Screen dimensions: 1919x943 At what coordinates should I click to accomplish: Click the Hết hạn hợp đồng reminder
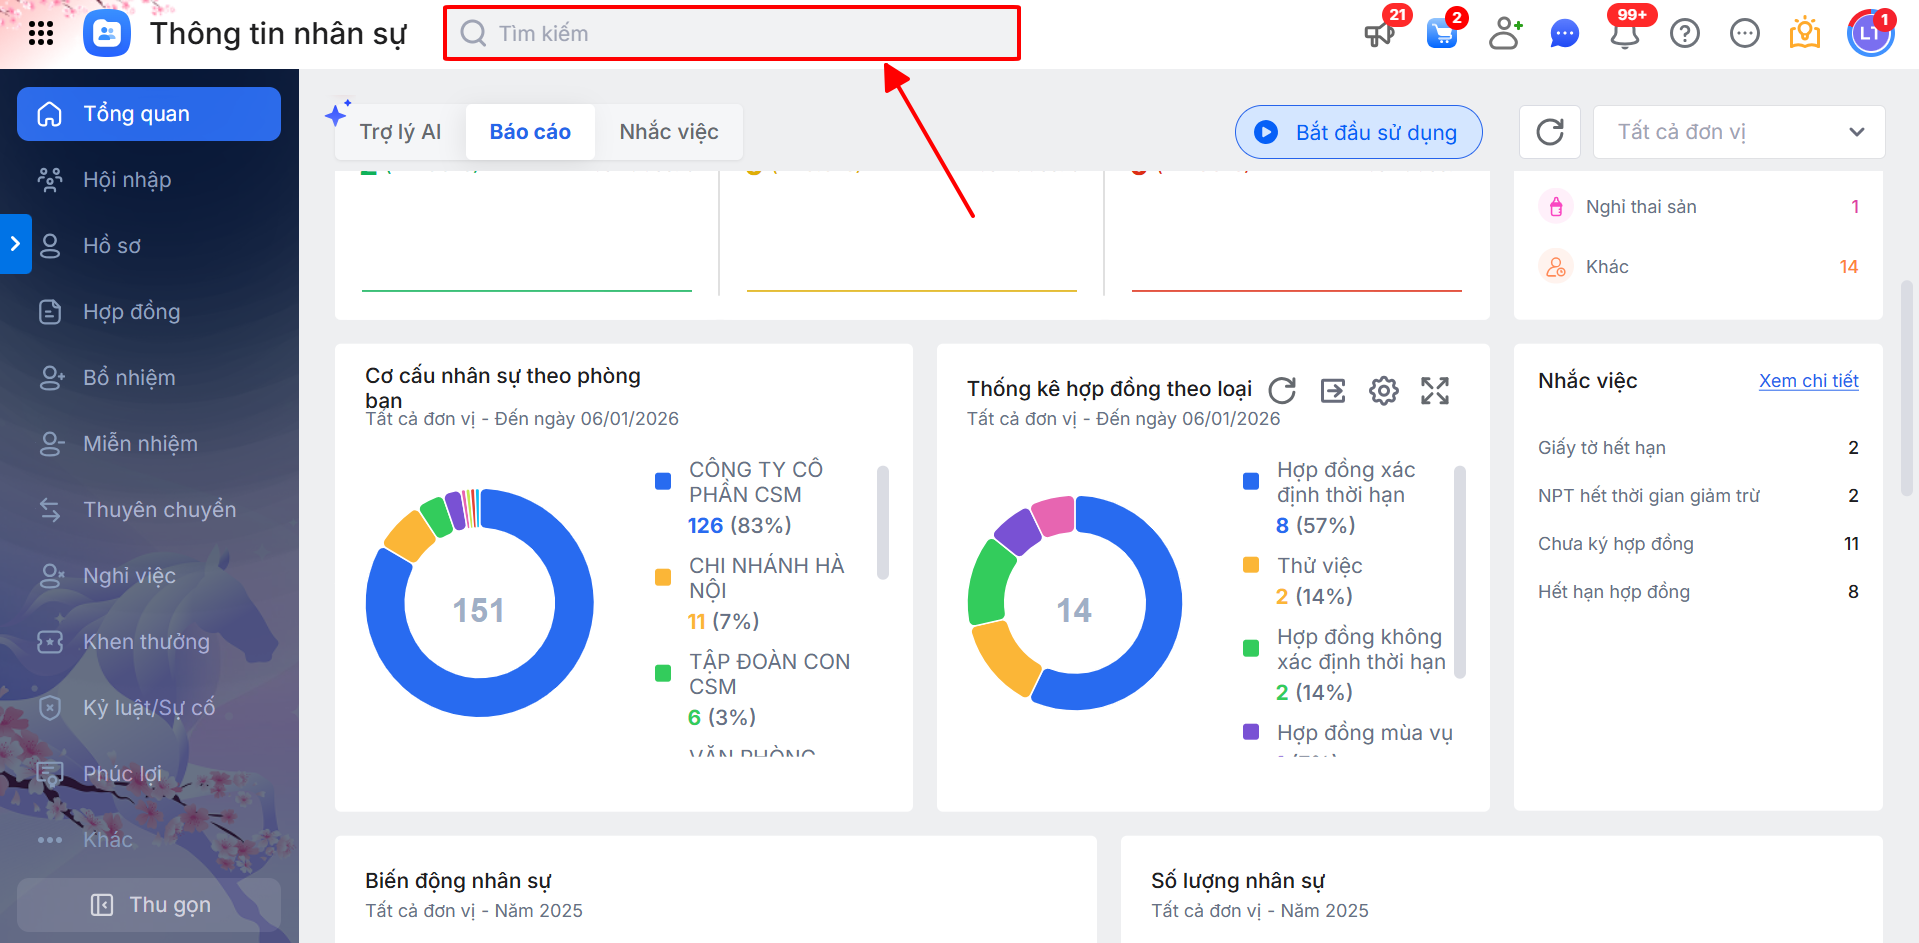pyautogui.click(x=1698, y=592)
